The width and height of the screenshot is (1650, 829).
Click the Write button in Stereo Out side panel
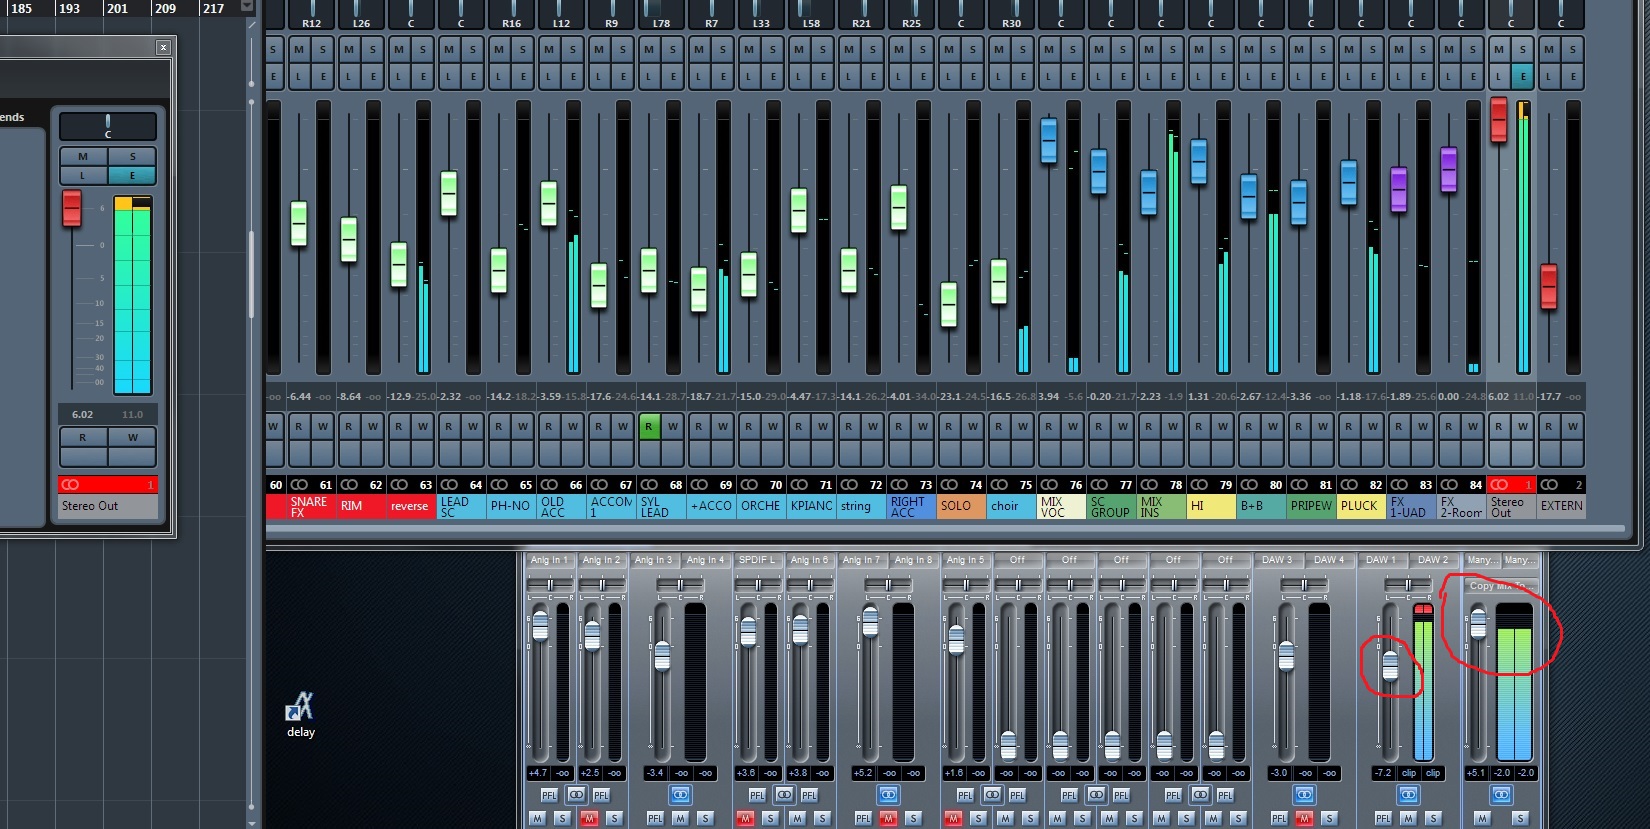click(132, 437)
